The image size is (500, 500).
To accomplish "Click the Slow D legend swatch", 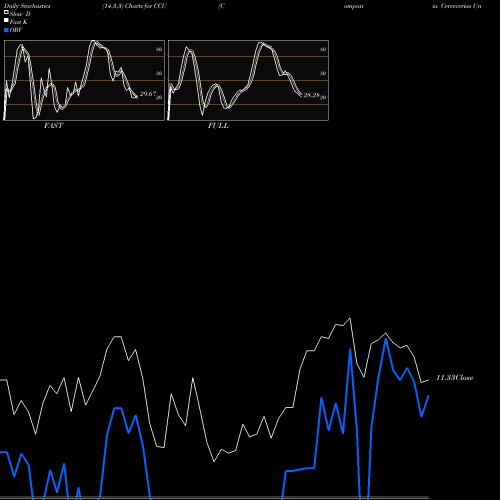I will [6, 12].
